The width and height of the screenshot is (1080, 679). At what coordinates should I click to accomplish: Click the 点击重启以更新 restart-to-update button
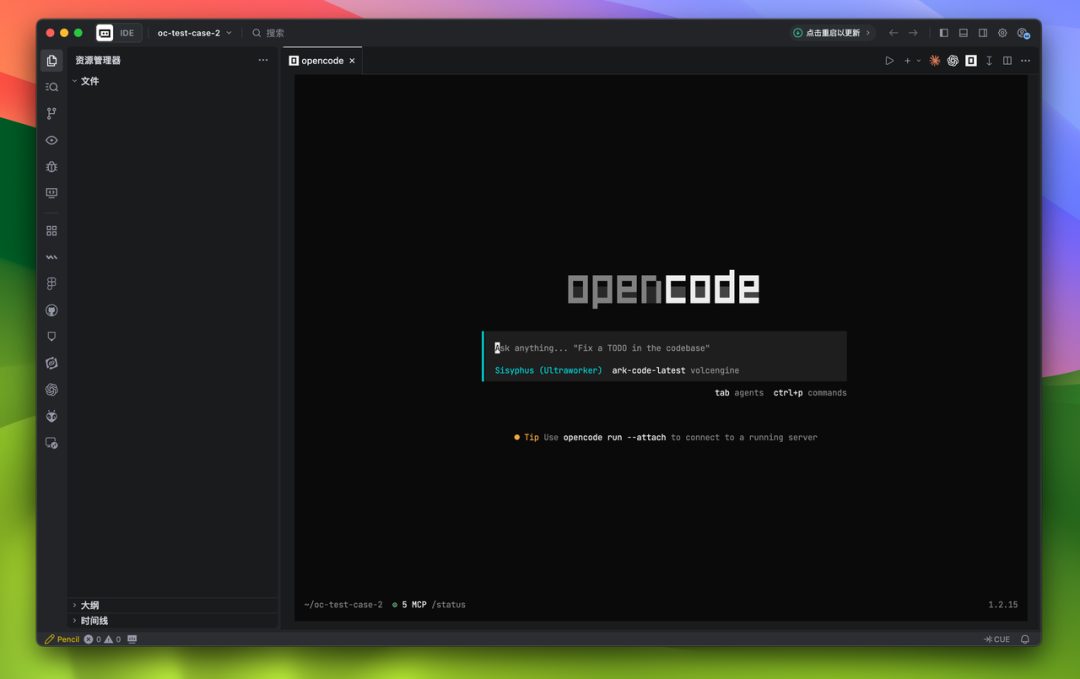coord(832,33)
